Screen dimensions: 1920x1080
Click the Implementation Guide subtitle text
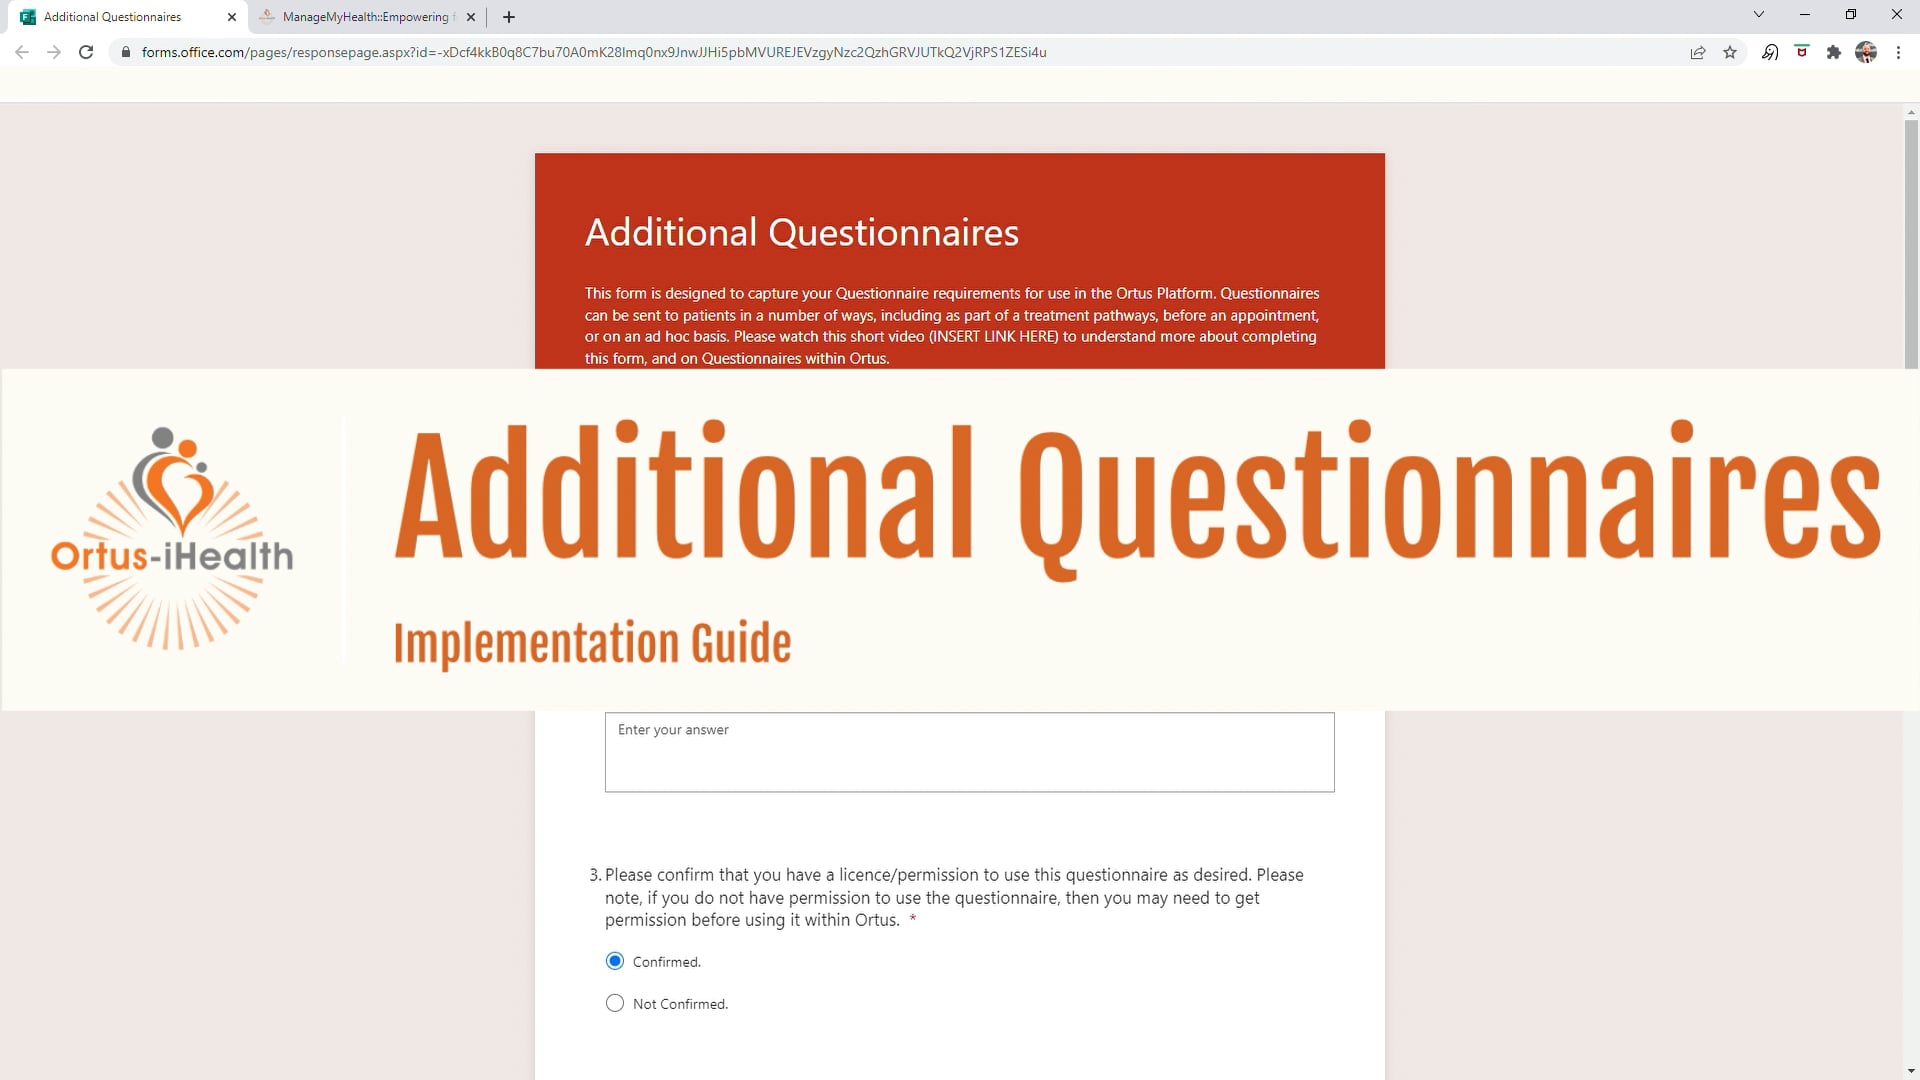[x=592, y=643]
